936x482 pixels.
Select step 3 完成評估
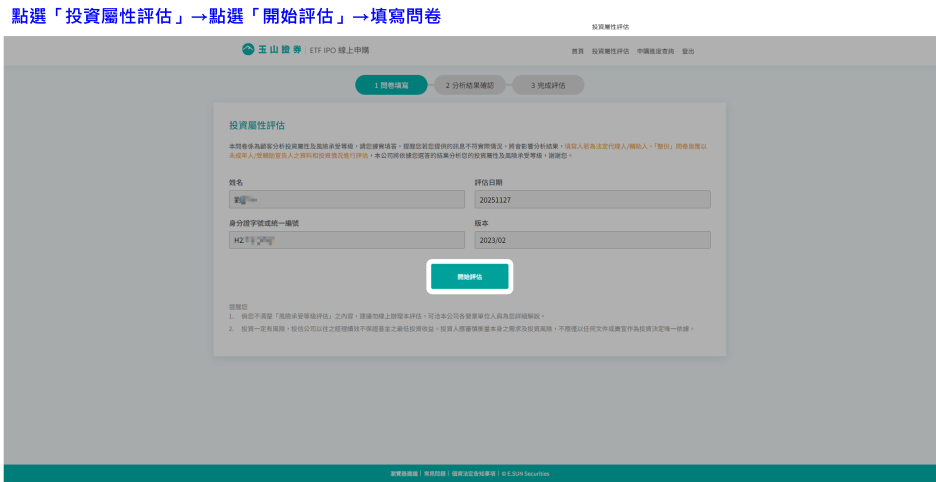coord(548,86)
